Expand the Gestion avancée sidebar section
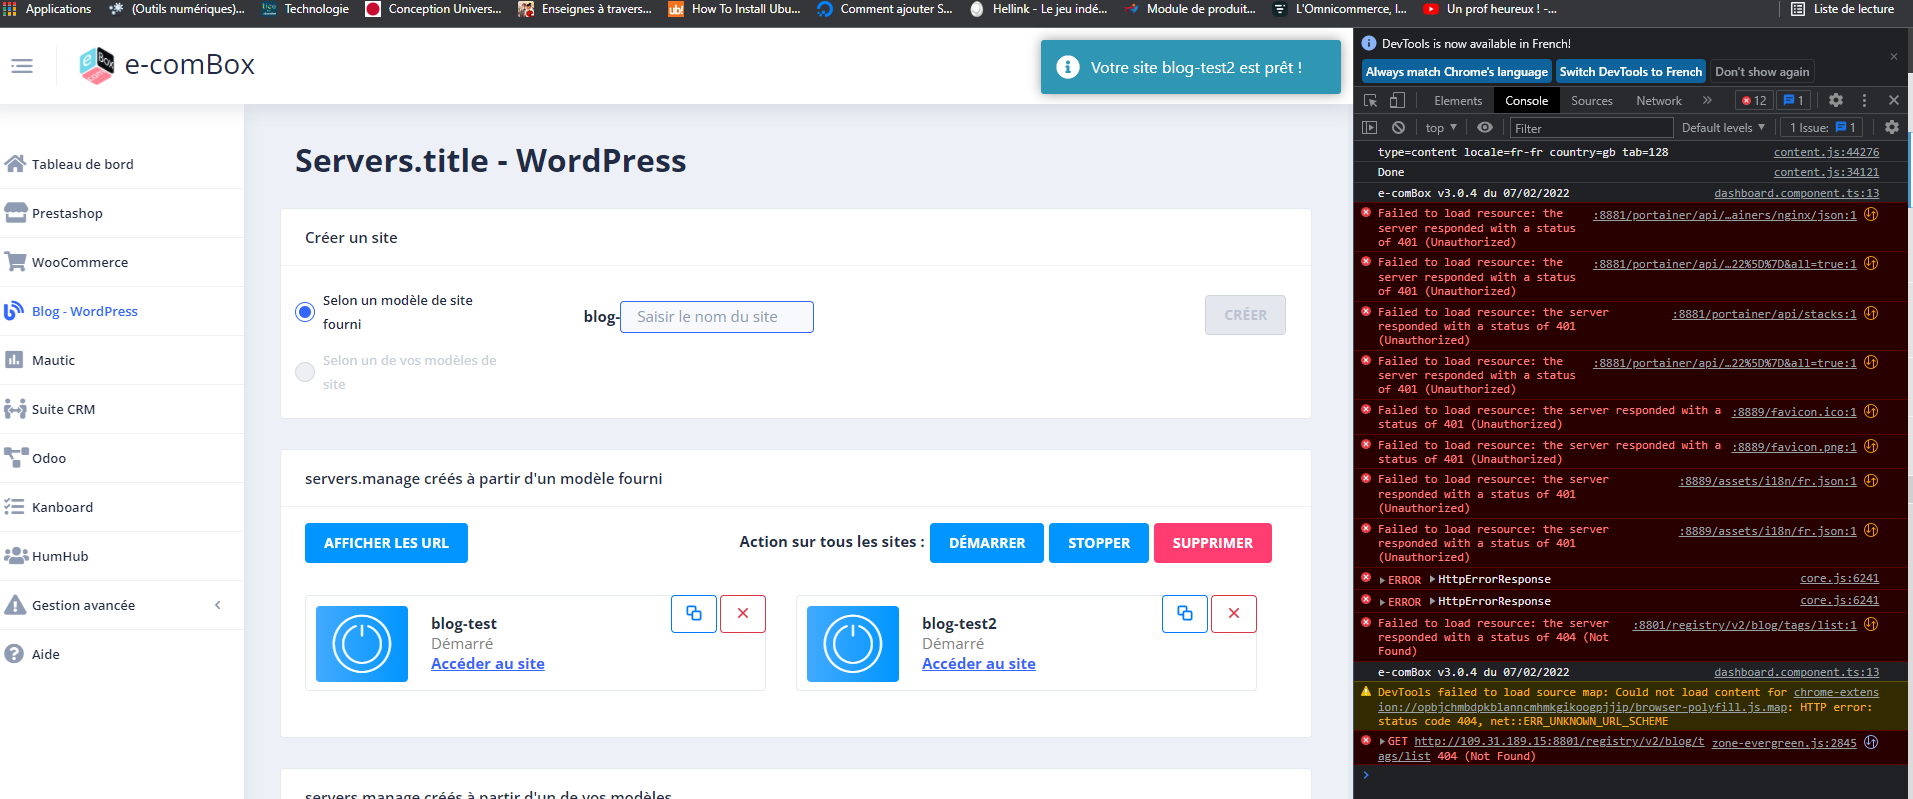The height and width of the screenshot is (799, 1913). (122, 605)
